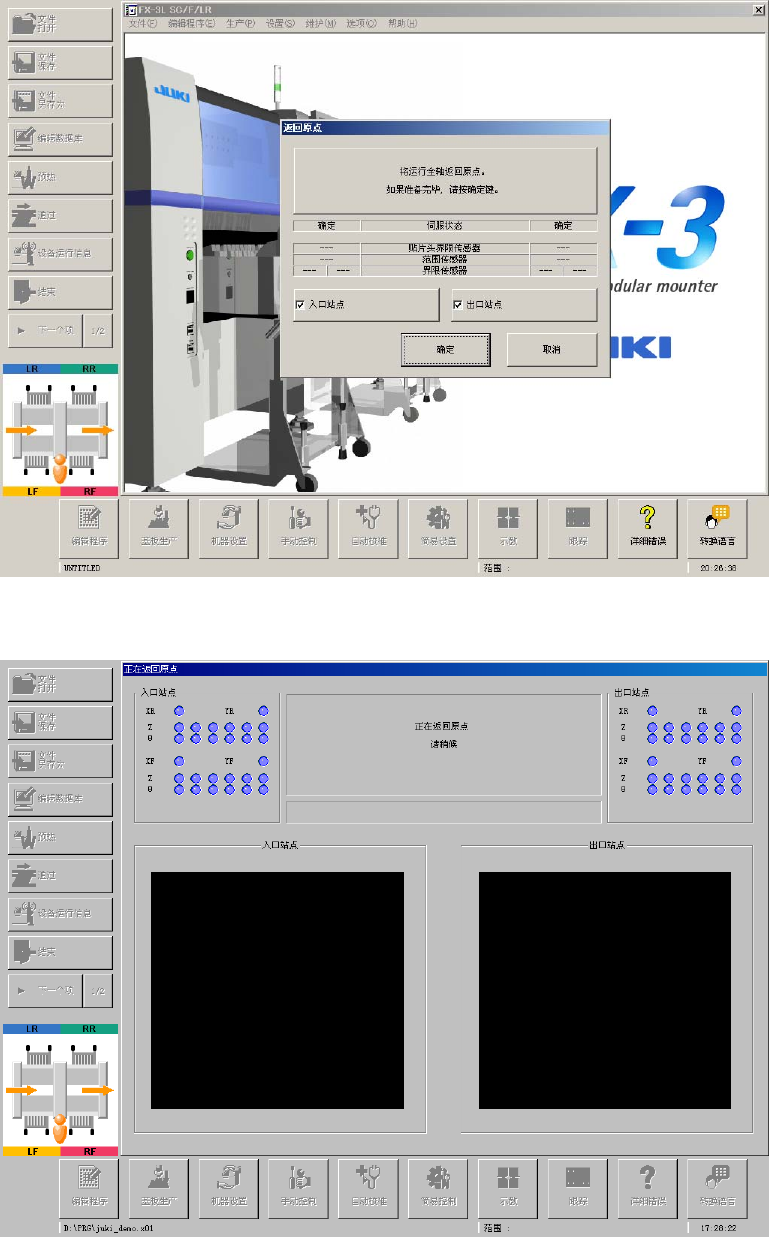The height and width of the screenshot is (1237, 769).
Task: Open Edit Database (编辑数据库) in returning-to-origin screen sidebar
Action: point(60,798)
